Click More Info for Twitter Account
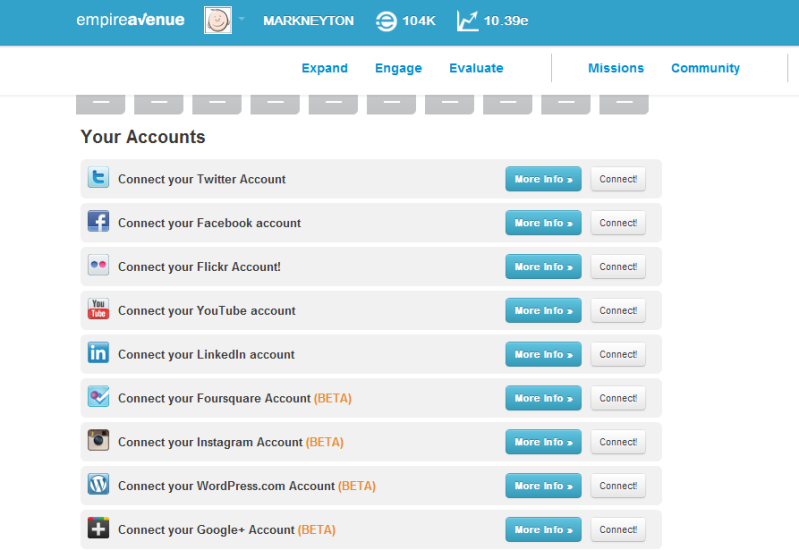 pos(543,179)
